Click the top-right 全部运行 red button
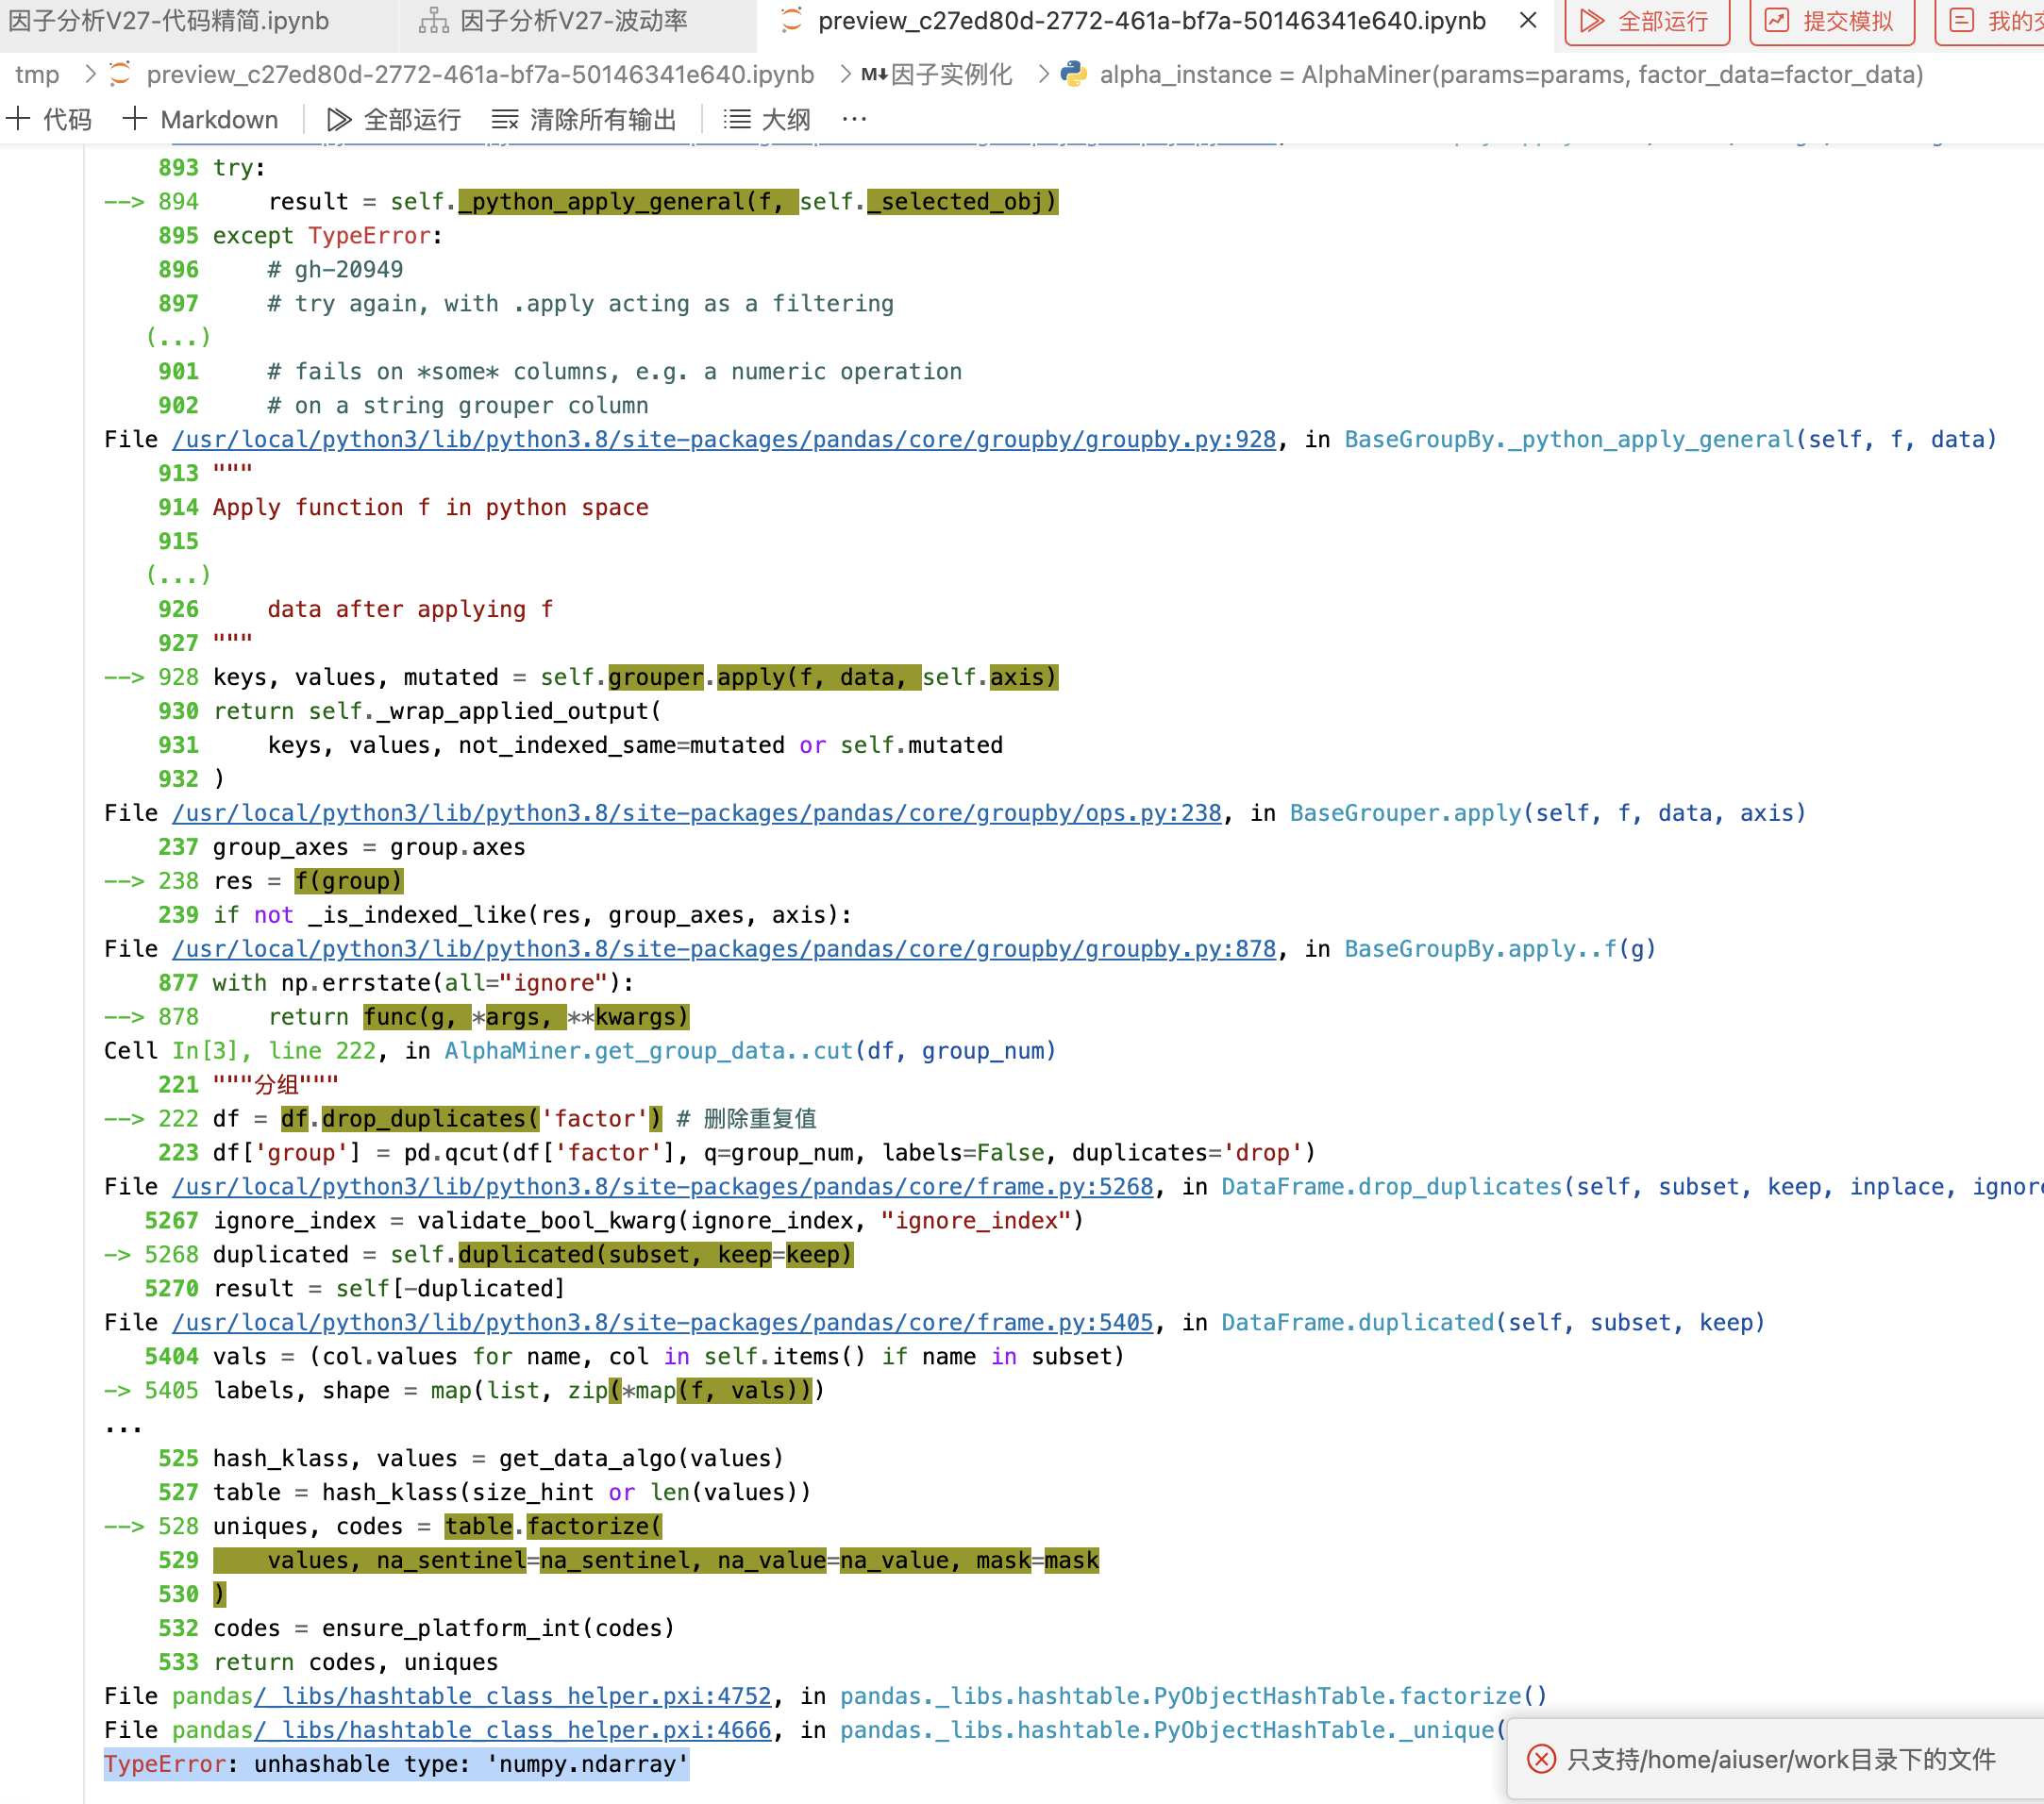Image resolution: width=2044 pixels, height=1804 pixels. coord(1646,20)
